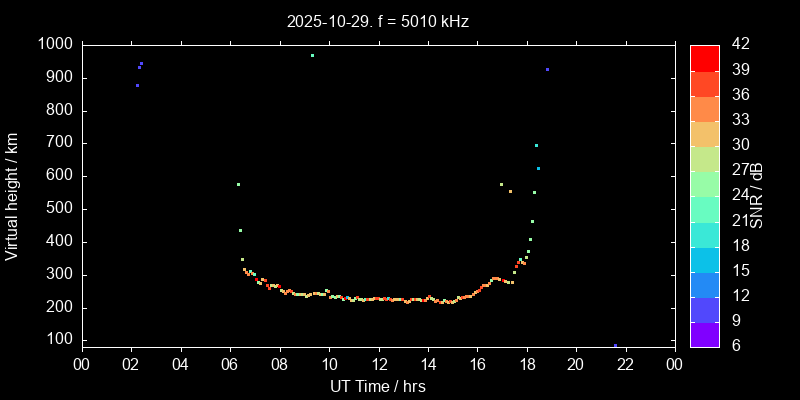Click the yellow-green 27–30 dB colorbar band
This screenshot has height=400, width=800.
tap(704, 158)
